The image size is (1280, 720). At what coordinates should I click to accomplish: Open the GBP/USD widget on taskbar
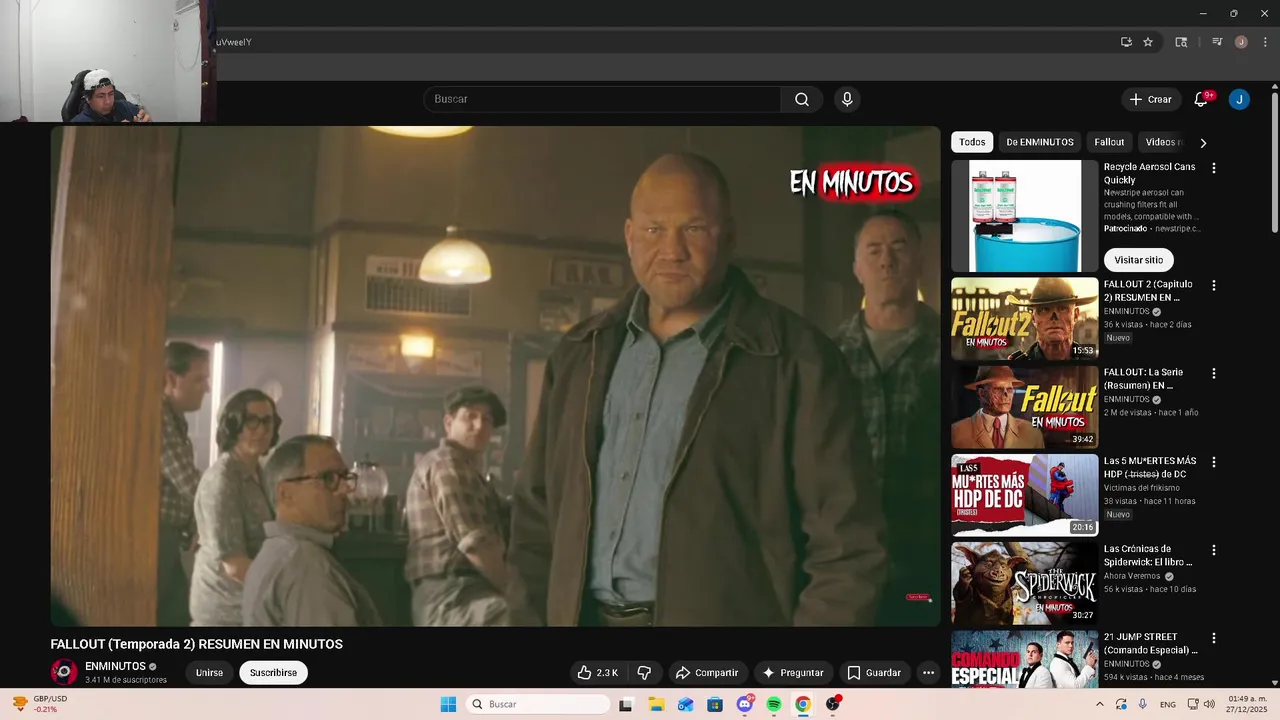(40, 704)
